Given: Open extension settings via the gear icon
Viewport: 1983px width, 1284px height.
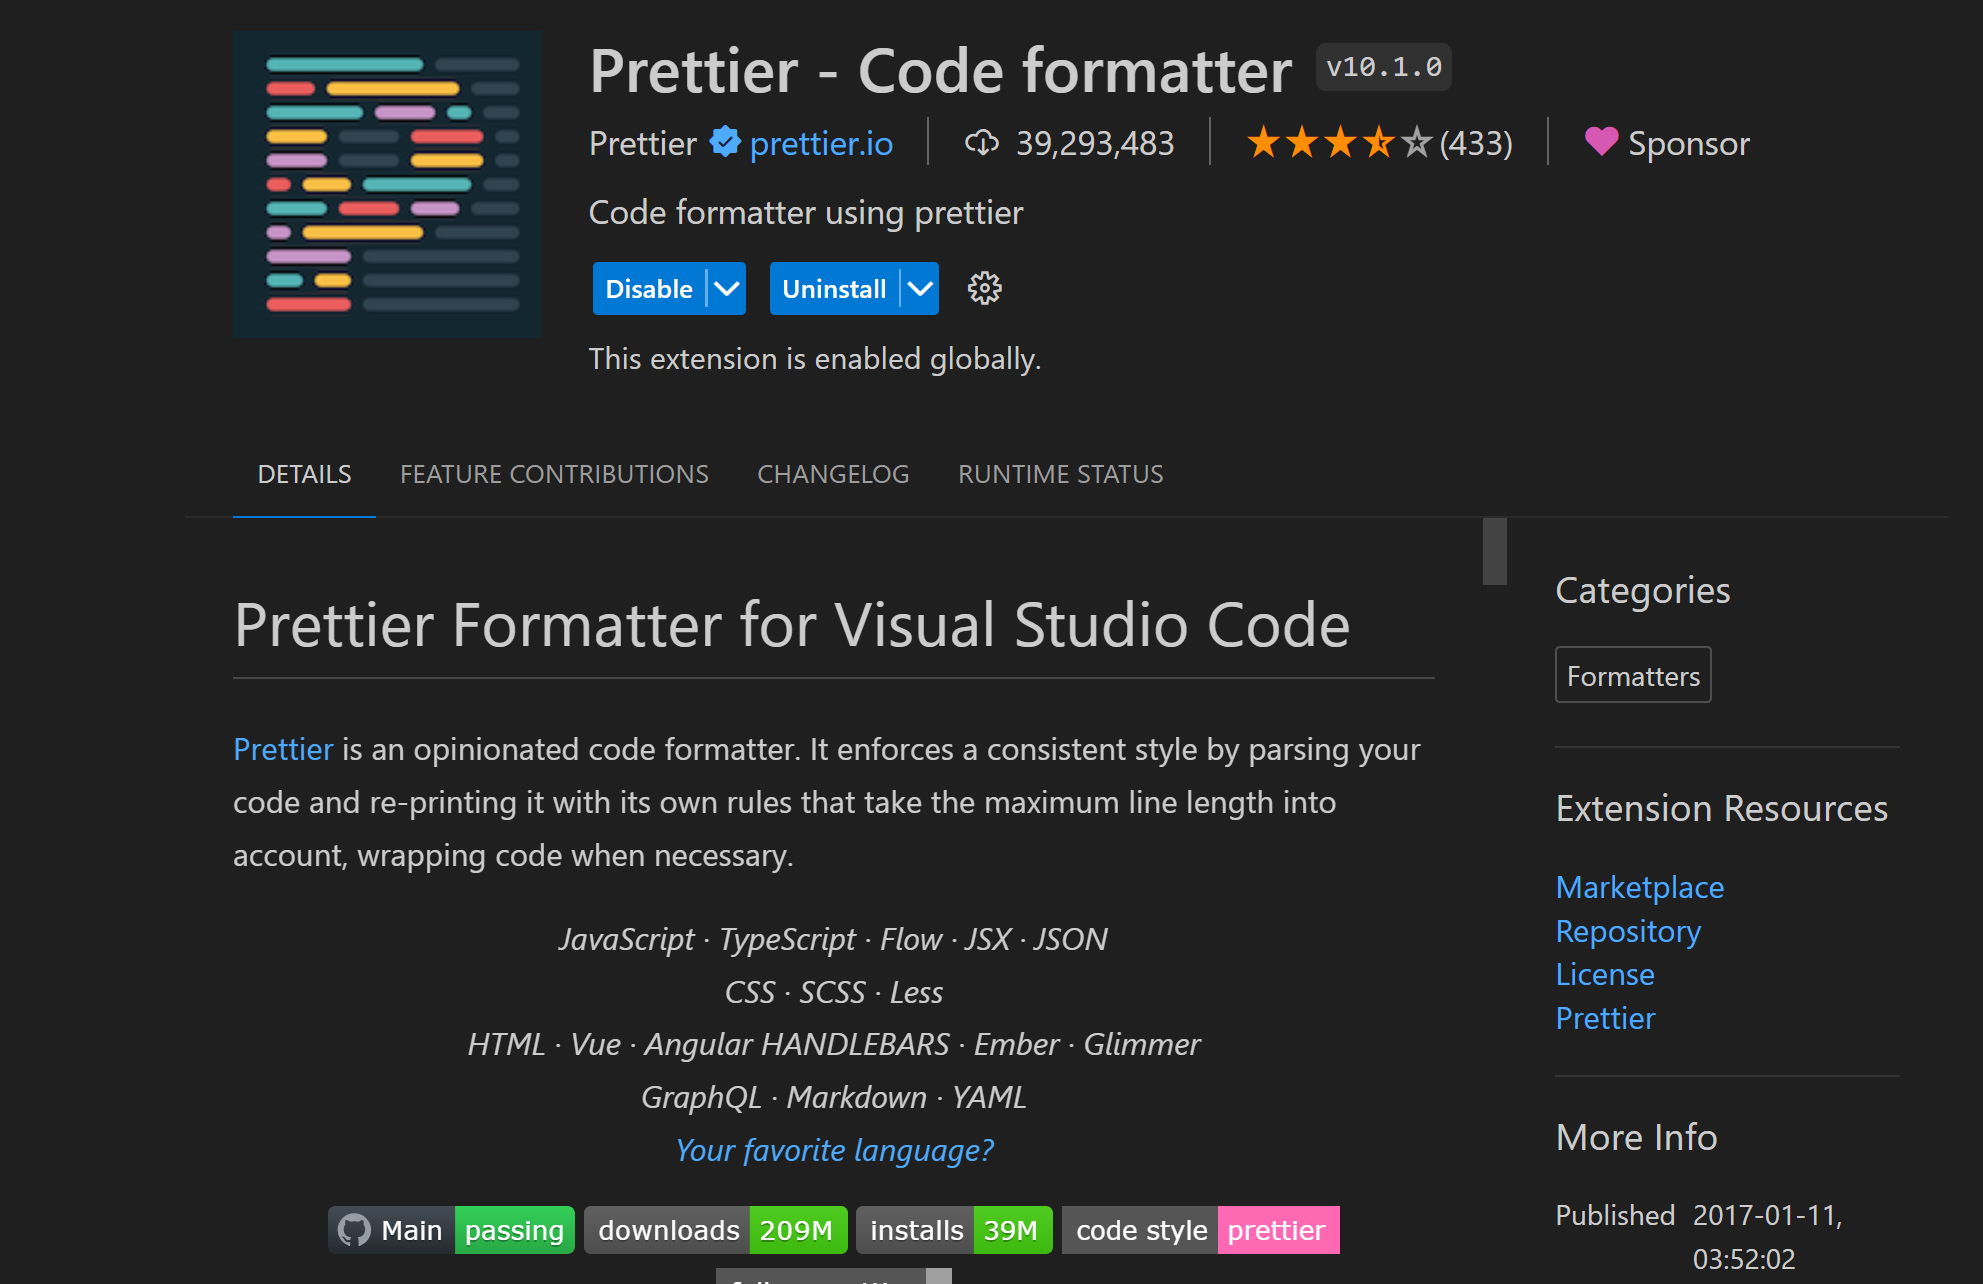Looking at the screenshot, I should (984, 288).
